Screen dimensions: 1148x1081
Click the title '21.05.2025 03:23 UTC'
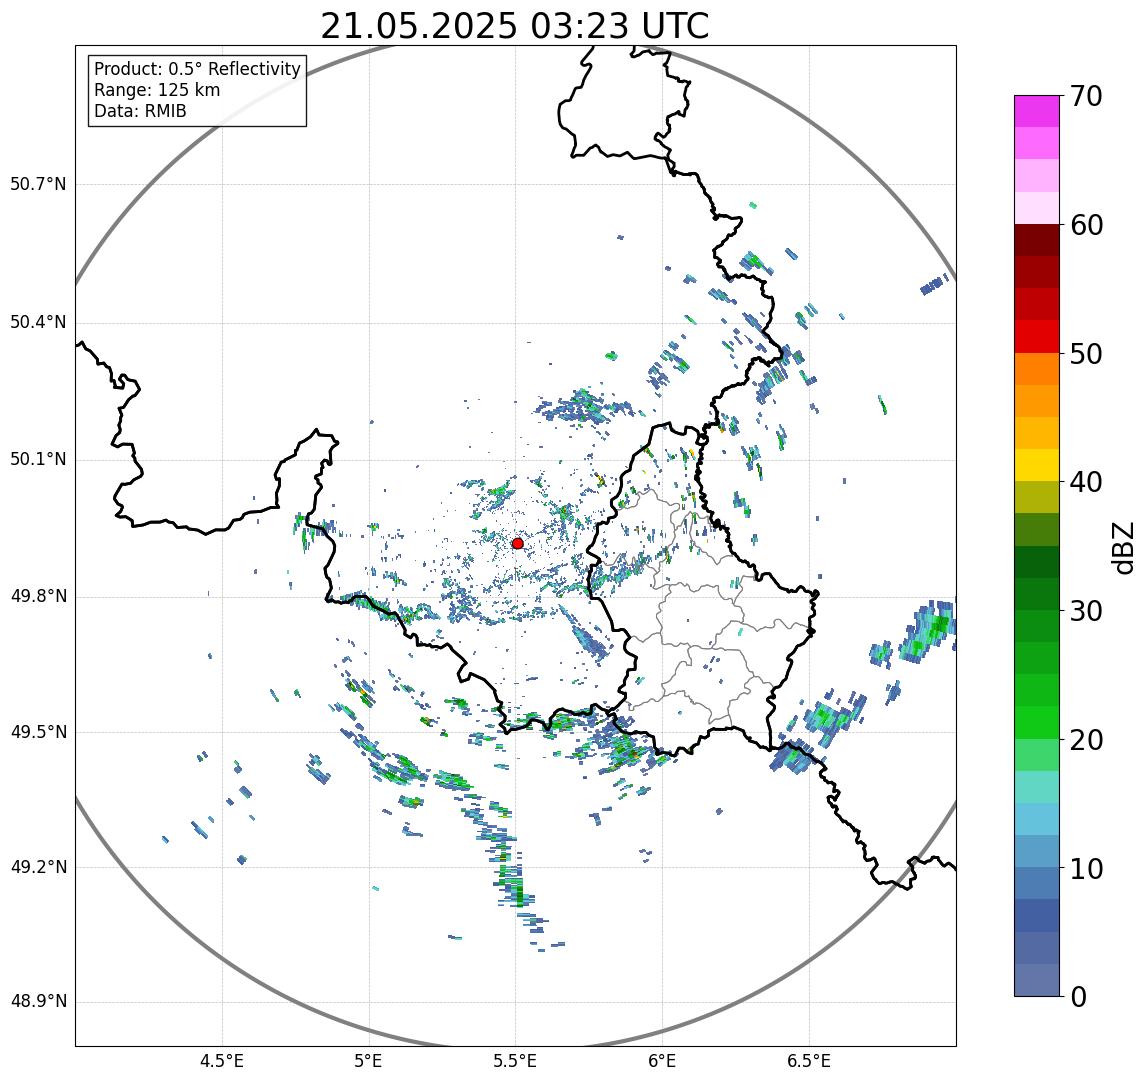[x=515, y=26]
